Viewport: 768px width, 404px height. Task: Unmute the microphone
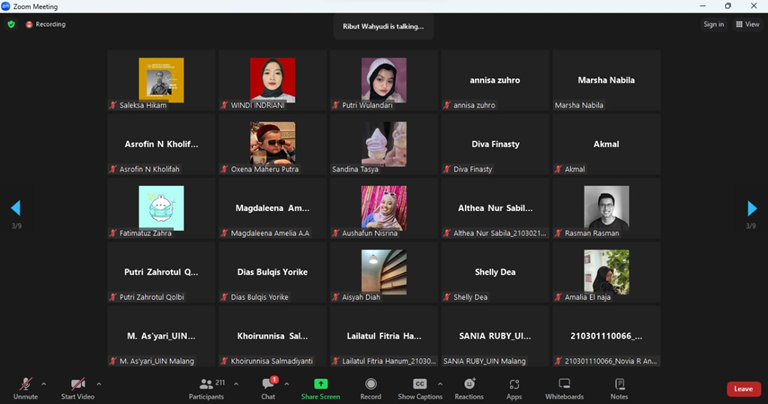point(25,387)
